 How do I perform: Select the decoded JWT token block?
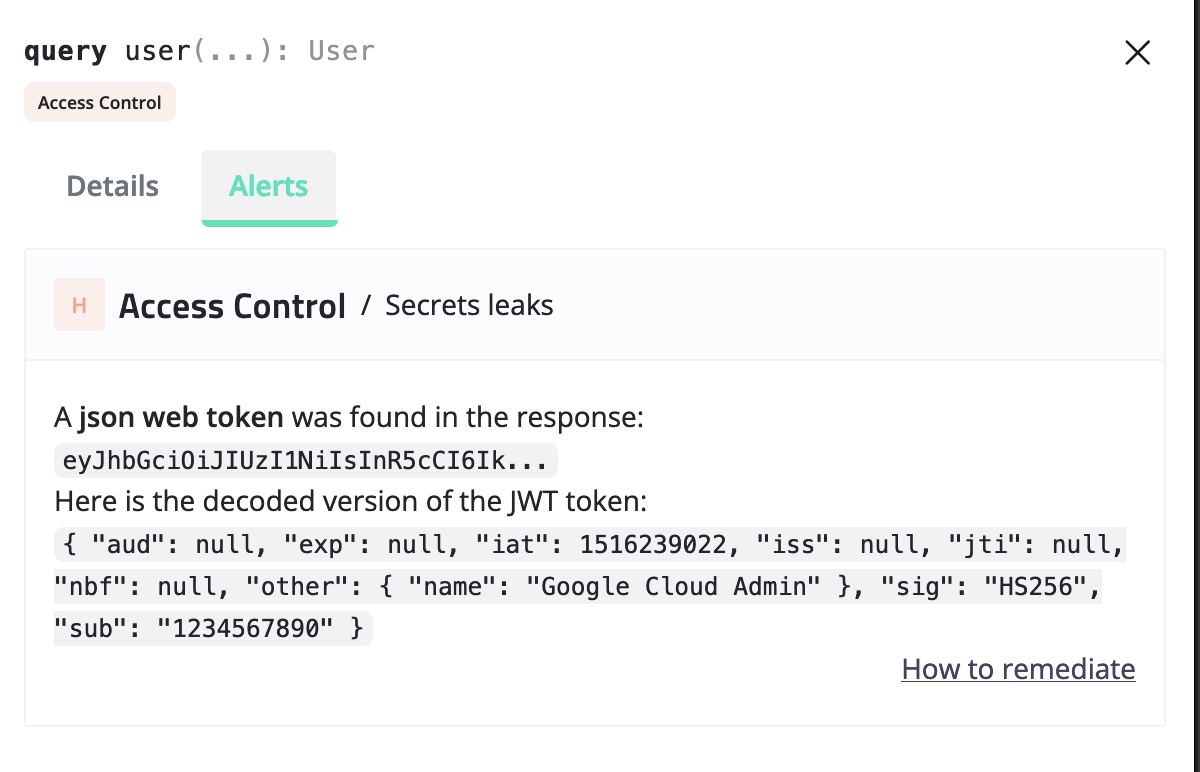click(x=588, y=586)
